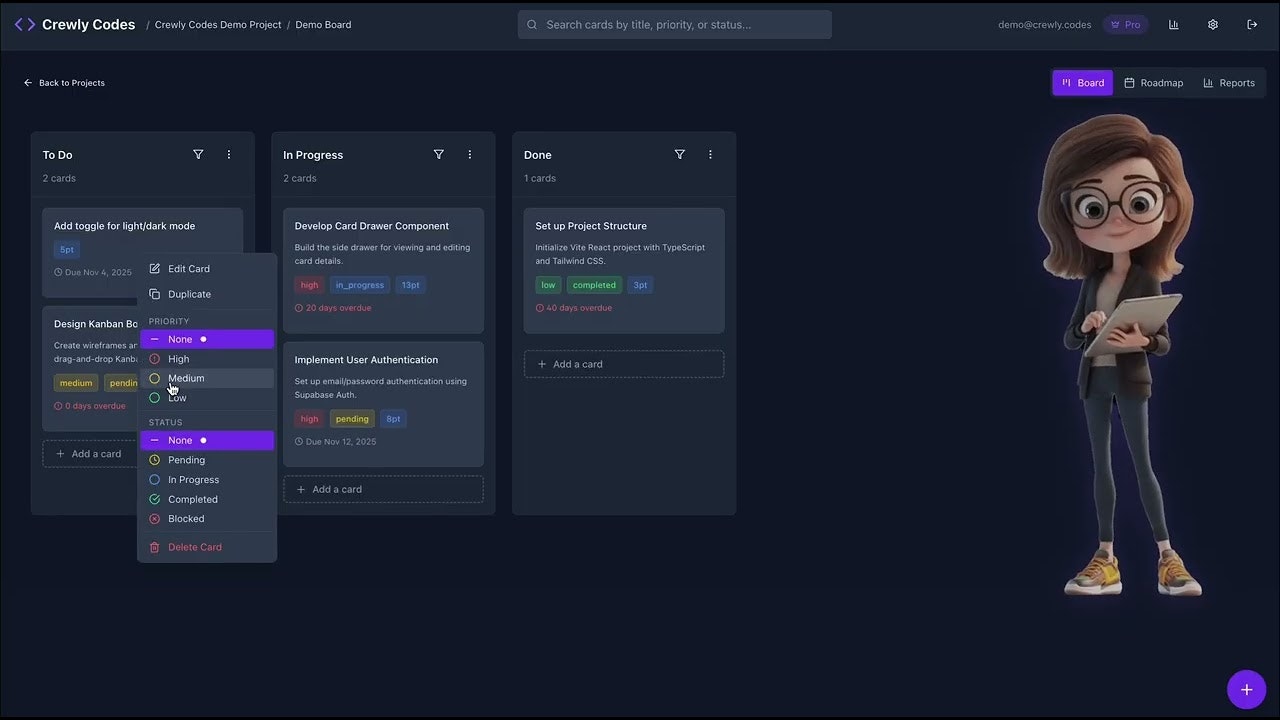Viewport: 1280px width, 720px height.
Task: Click Crewly Codes Demo Project breadcrumb
Action: pyautogui.click(x=218, y=24)
